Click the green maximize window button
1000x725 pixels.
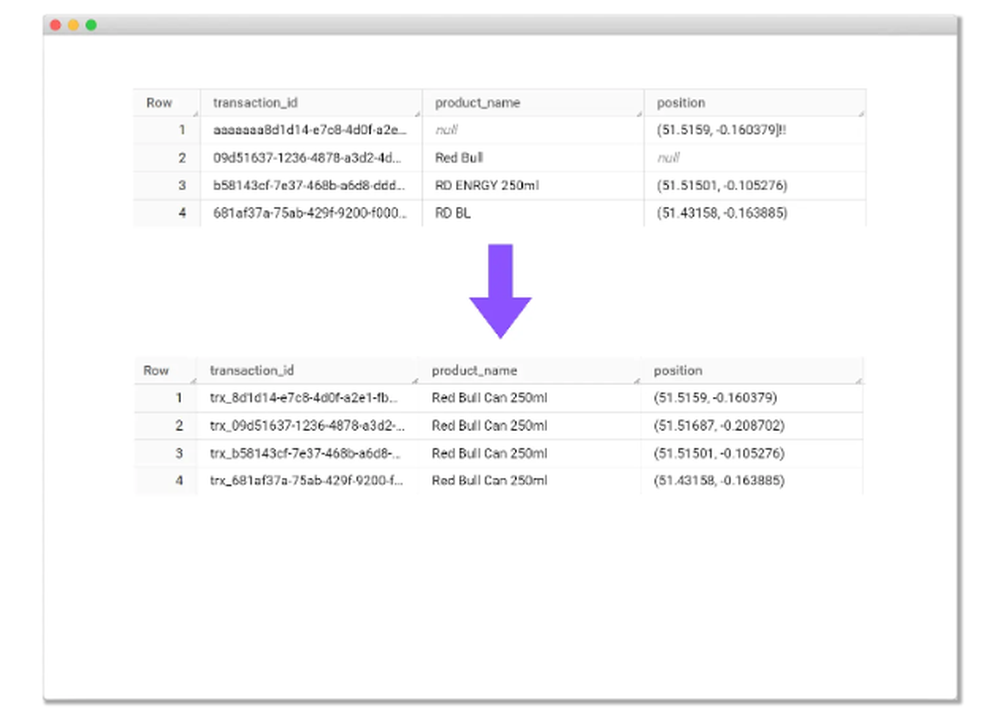(91, 25)
